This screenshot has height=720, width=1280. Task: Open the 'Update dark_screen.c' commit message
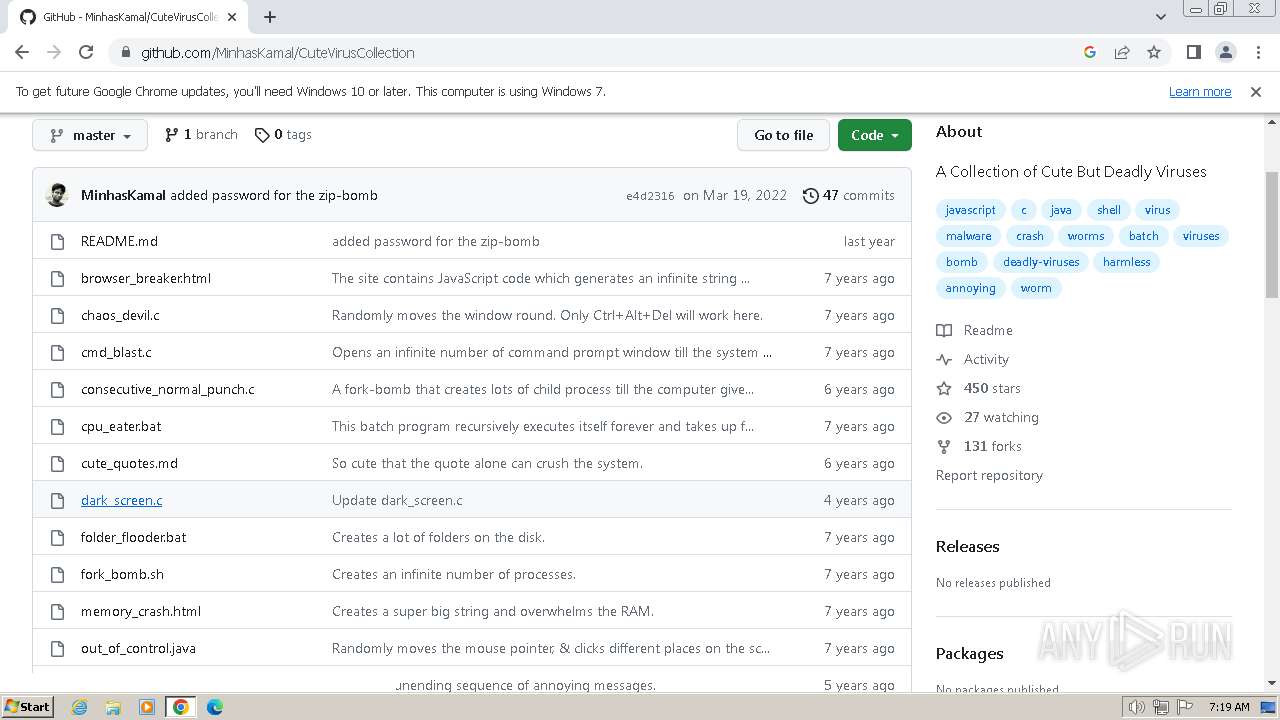(397, 500)
